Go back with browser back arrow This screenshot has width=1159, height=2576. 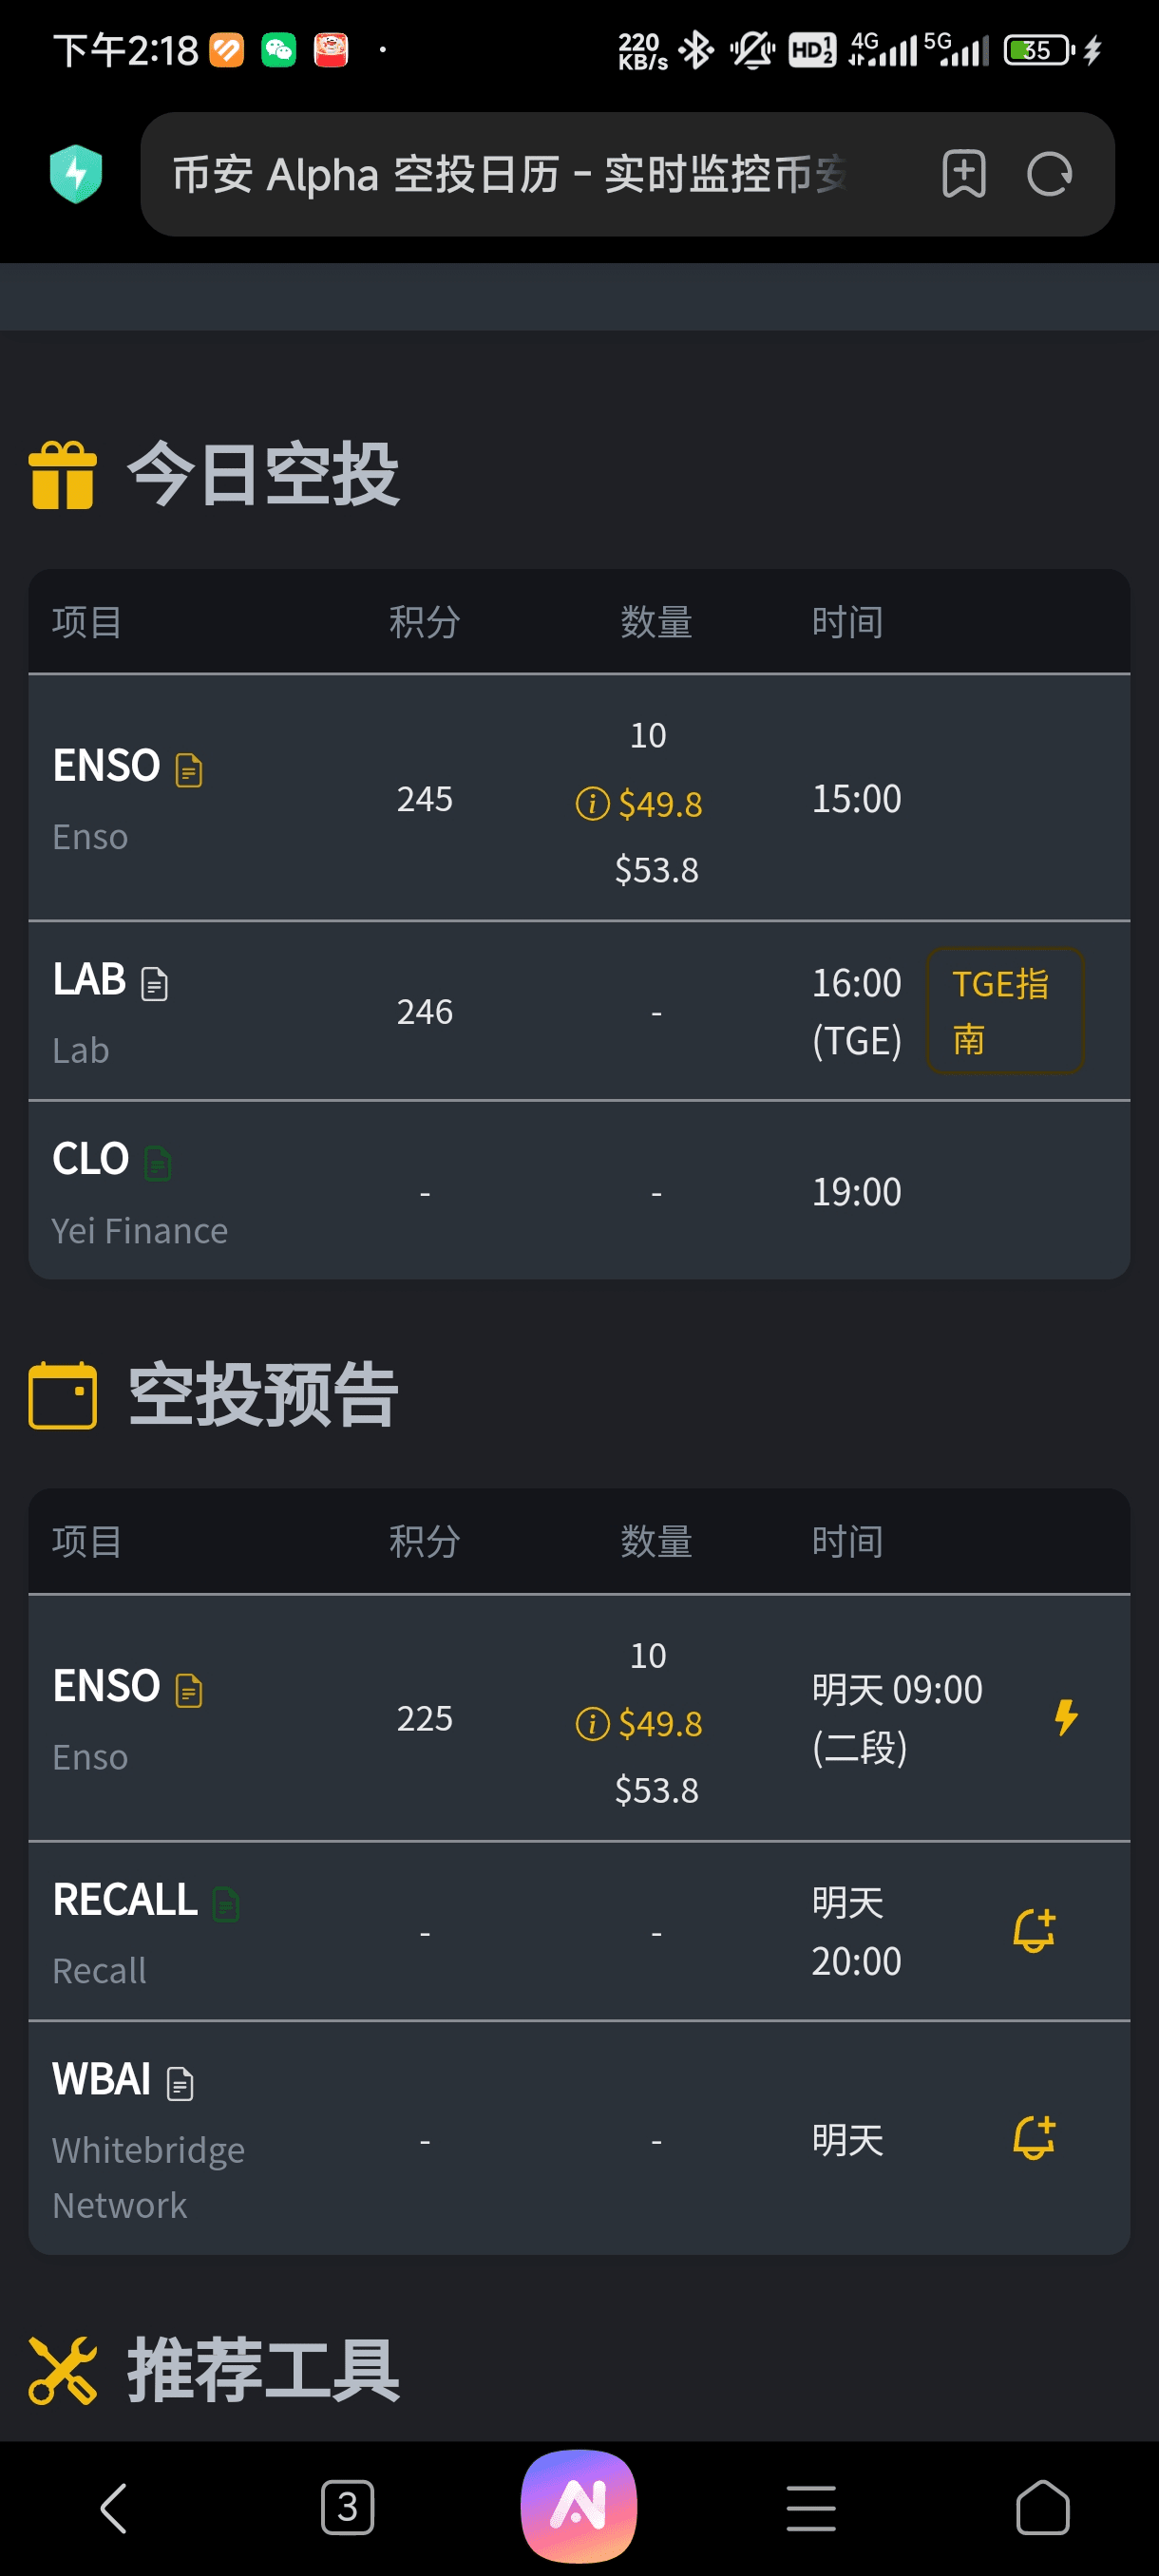pos(114,2508)
